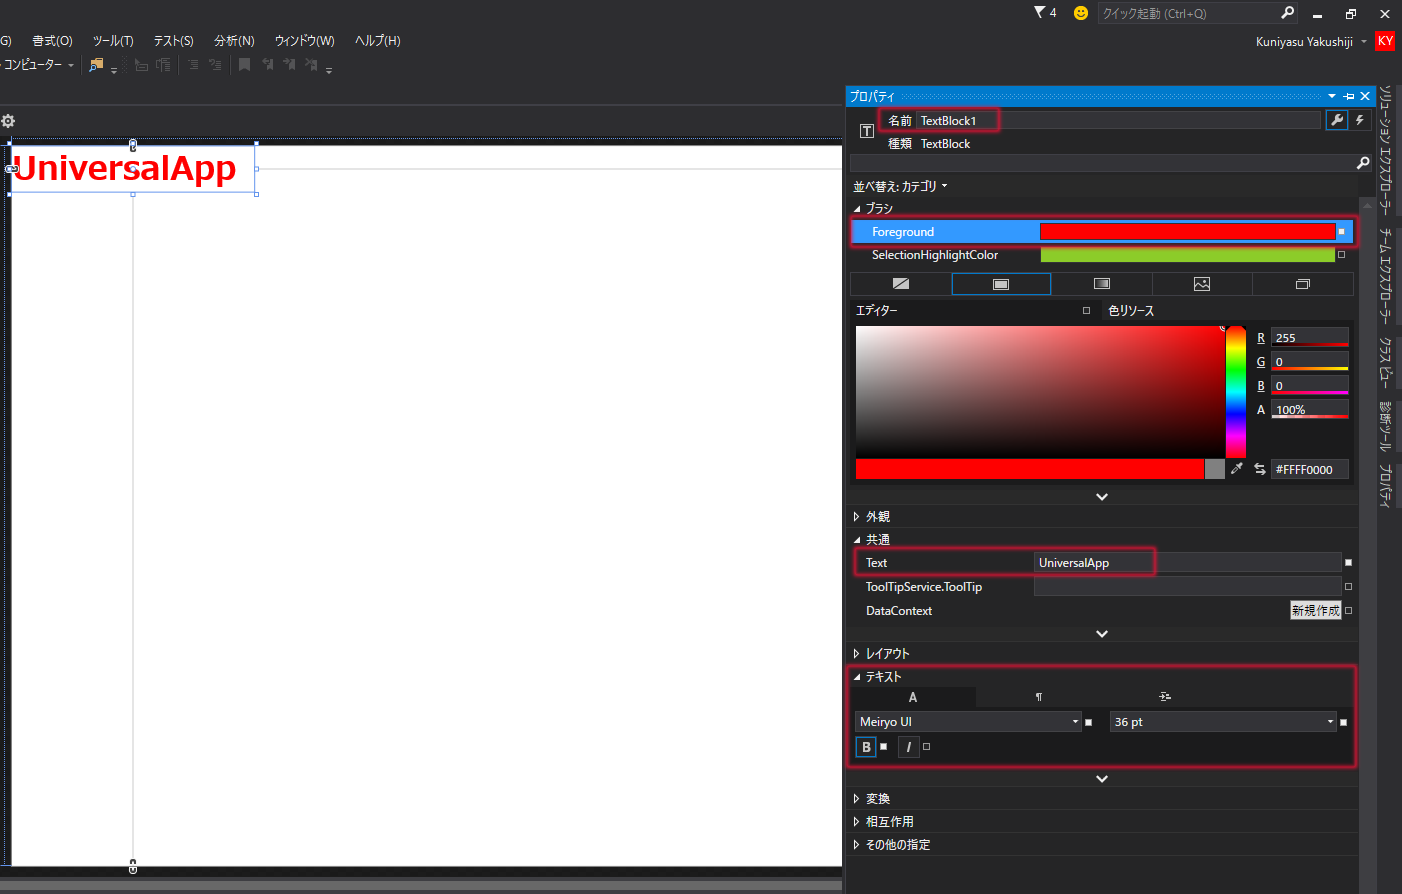The height and width of the screenshot is (894, 1402).
Task: Select the No brush icon
Action: click(x=901, y=284)
